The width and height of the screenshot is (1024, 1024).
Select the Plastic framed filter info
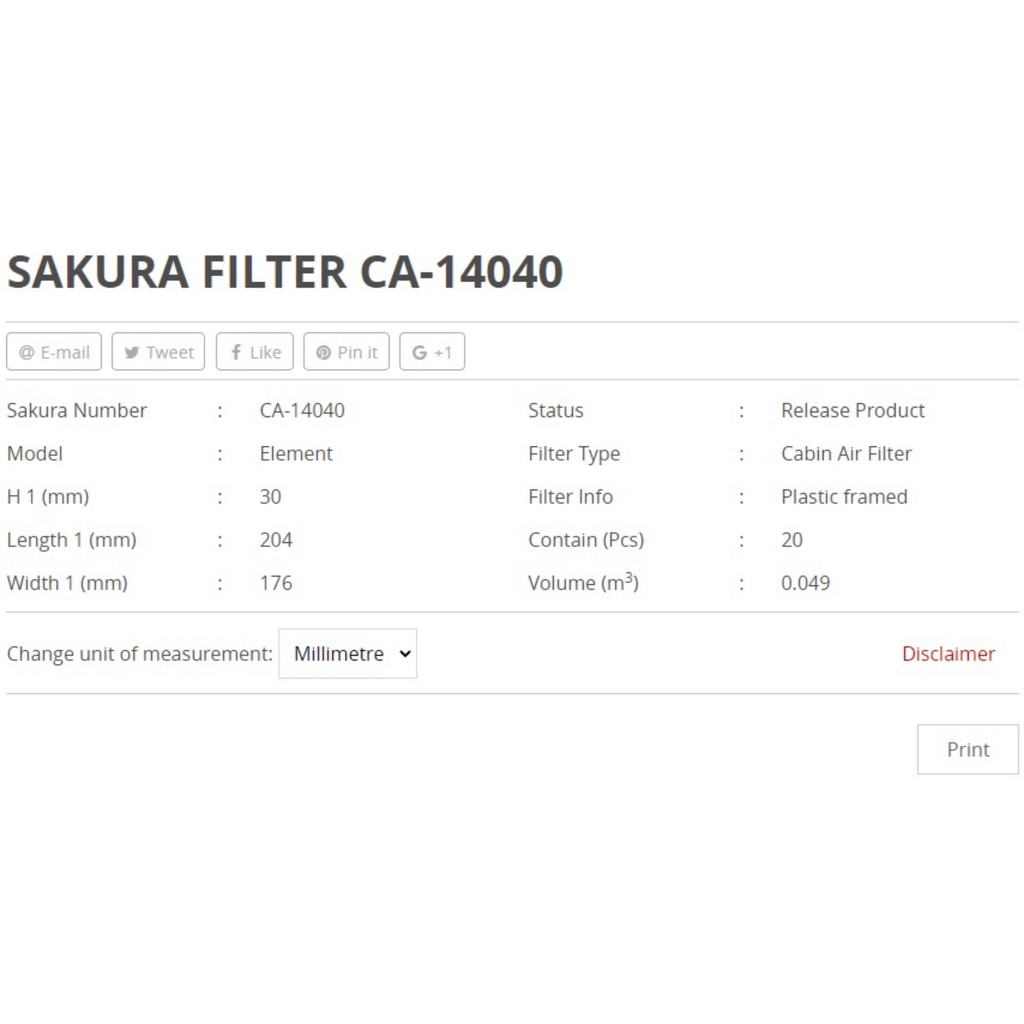click(x=844, y=497)
